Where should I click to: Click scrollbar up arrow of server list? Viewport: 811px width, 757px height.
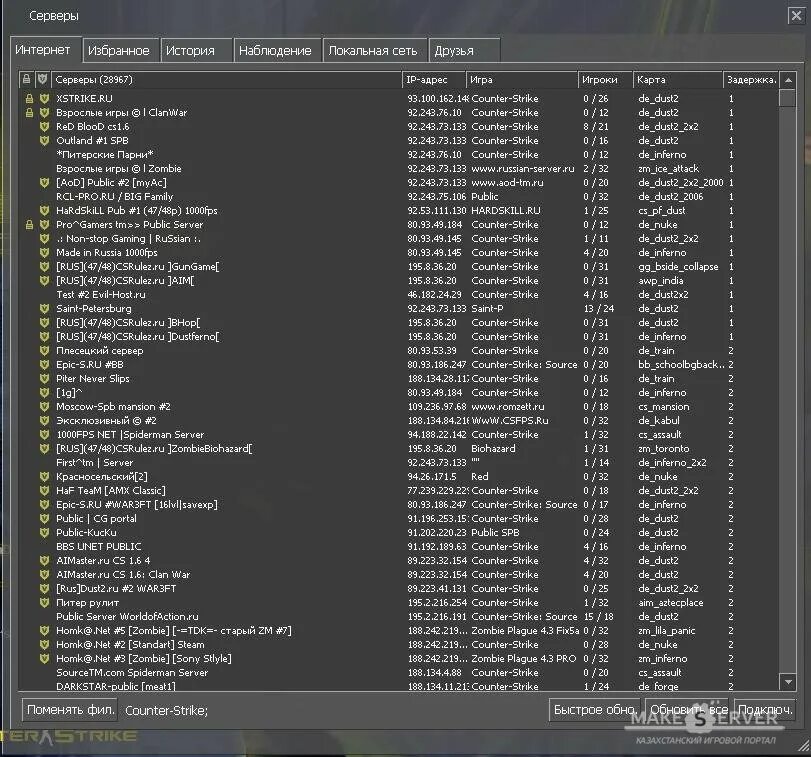(x=788, y=80)
